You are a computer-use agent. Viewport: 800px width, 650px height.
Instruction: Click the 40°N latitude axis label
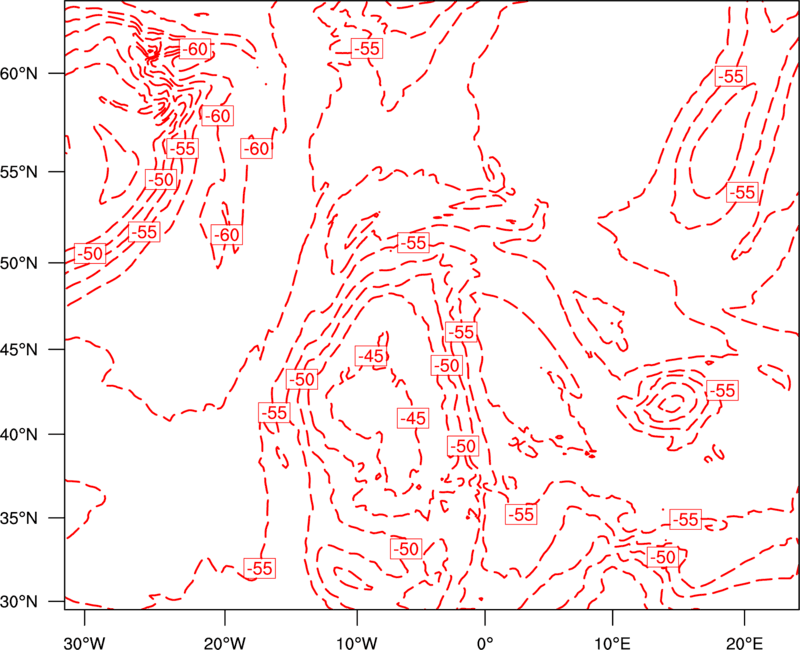(19, 435)
